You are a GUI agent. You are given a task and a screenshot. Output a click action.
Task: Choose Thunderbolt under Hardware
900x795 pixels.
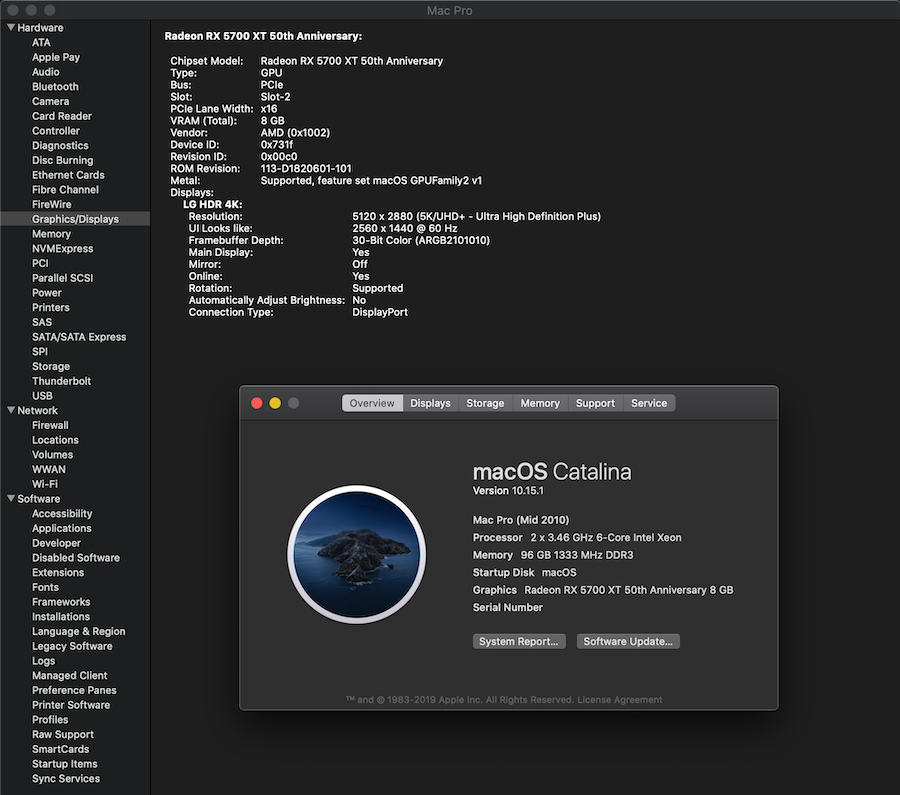click(61, 381)
